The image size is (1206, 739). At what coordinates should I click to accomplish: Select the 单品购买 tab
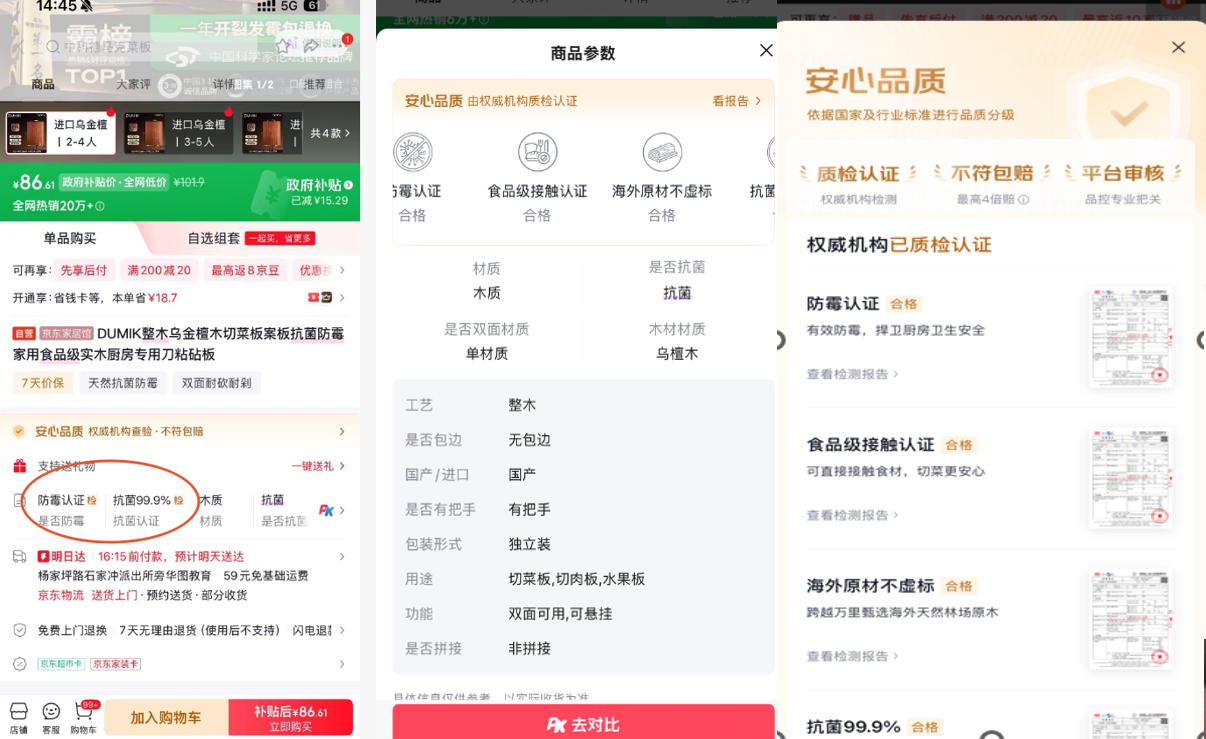70,238
